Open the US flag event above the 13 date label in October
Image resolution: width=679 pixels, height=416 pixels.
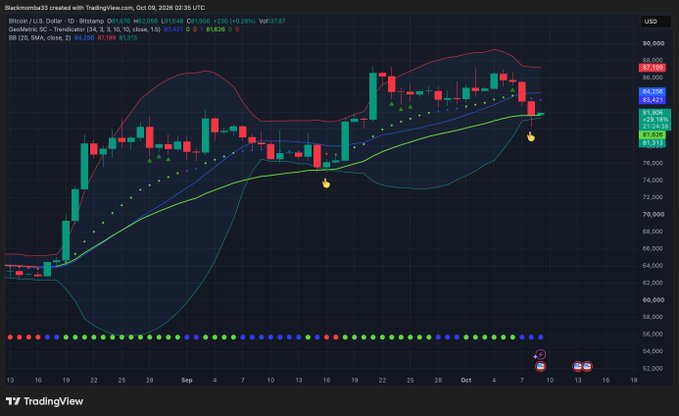click(x=577, y=366)
